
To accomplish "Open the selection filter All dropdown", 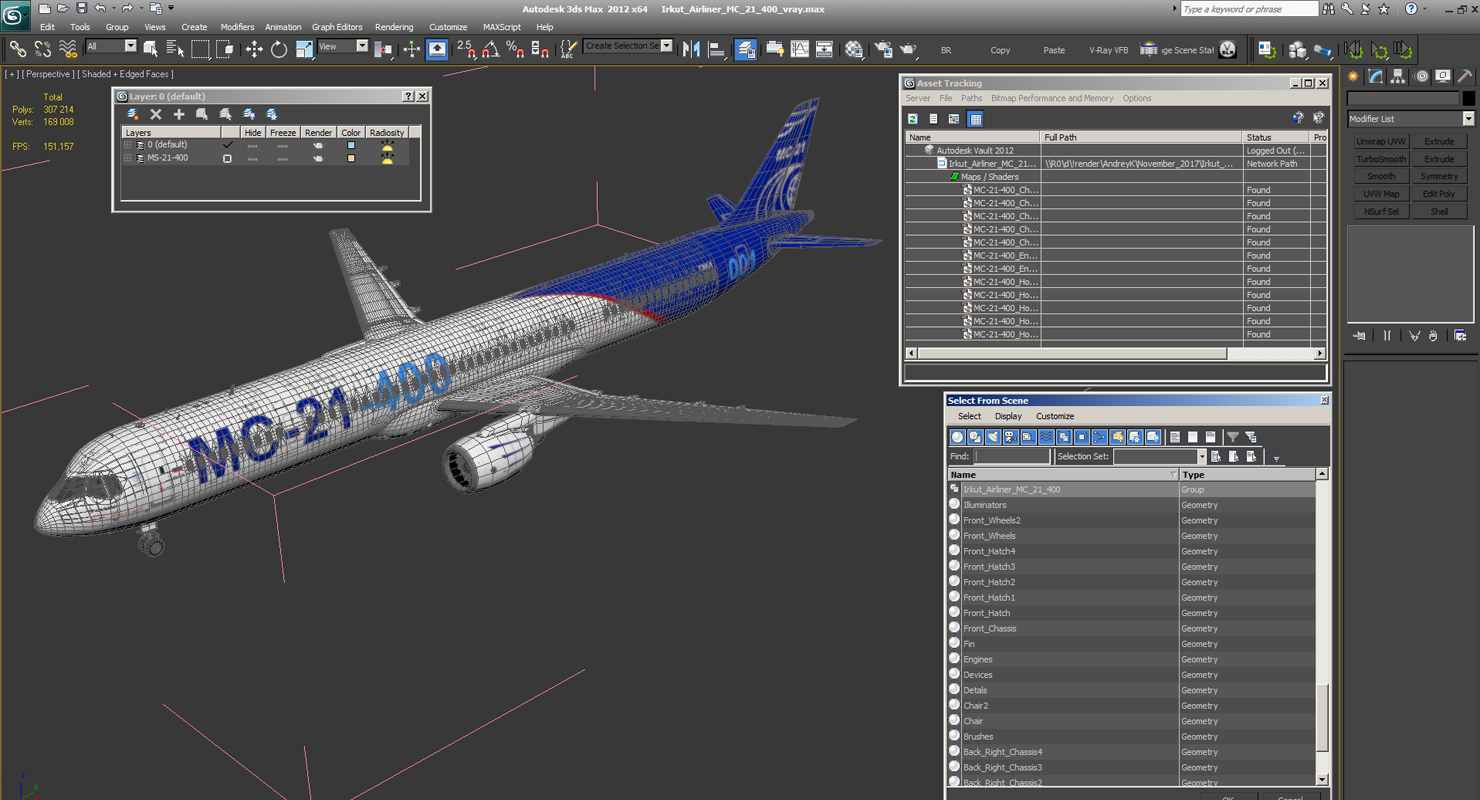I will coord(130,46).
